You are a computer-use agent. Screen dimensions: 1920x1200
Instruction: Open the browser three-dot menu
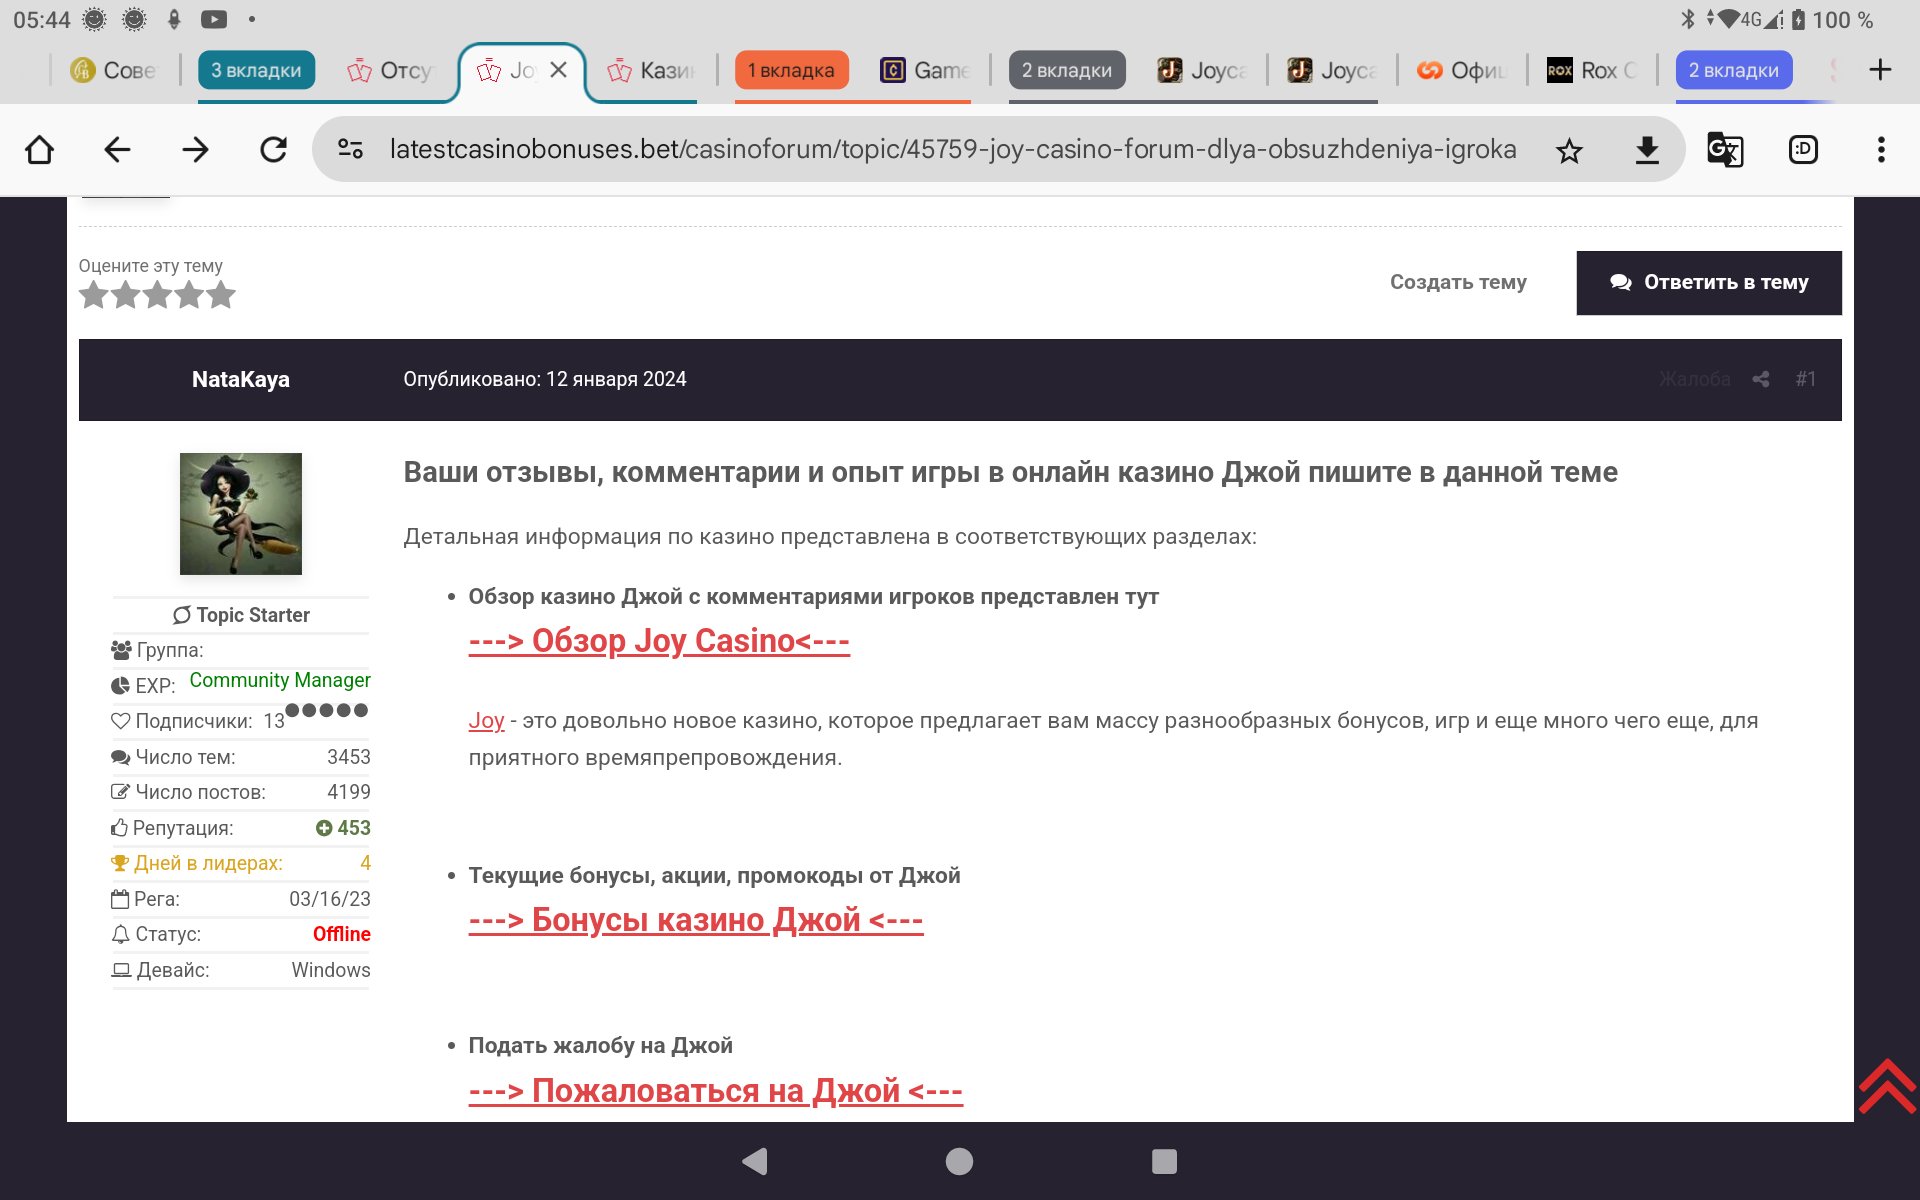click(1881, 150)
